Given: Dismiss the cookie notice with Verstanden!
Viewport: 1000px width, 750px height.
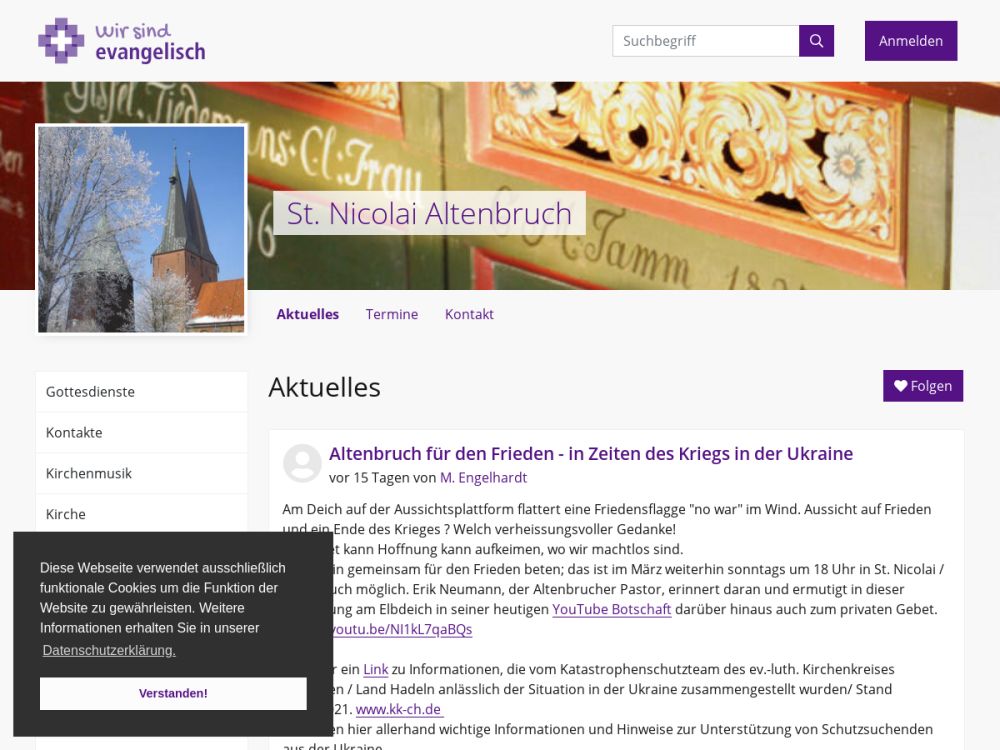Looking at the screenshot, I should pos(173,693).
